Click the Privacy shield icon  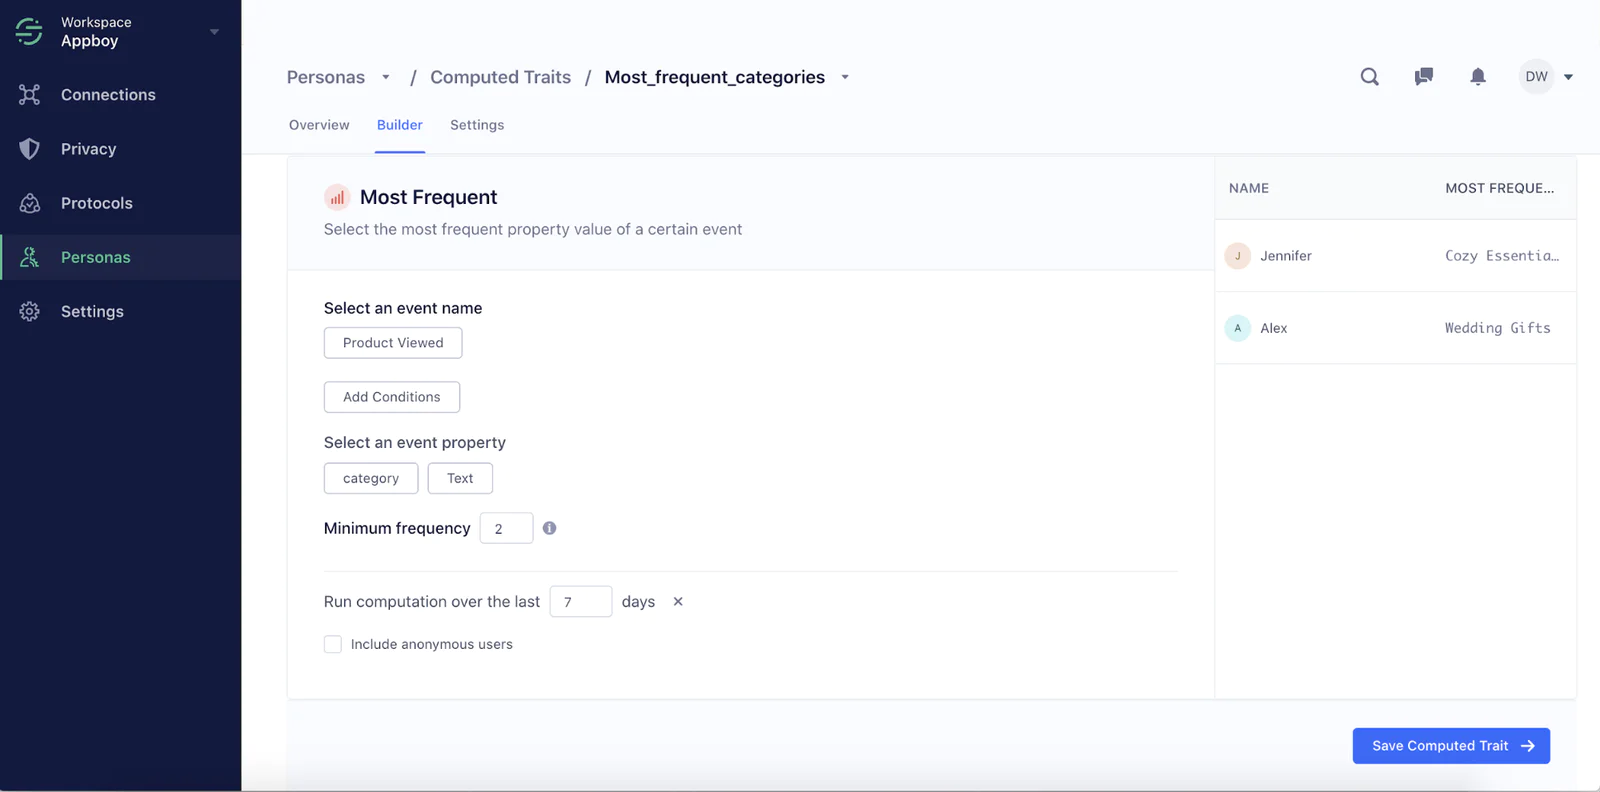click(x=30, y=149)
